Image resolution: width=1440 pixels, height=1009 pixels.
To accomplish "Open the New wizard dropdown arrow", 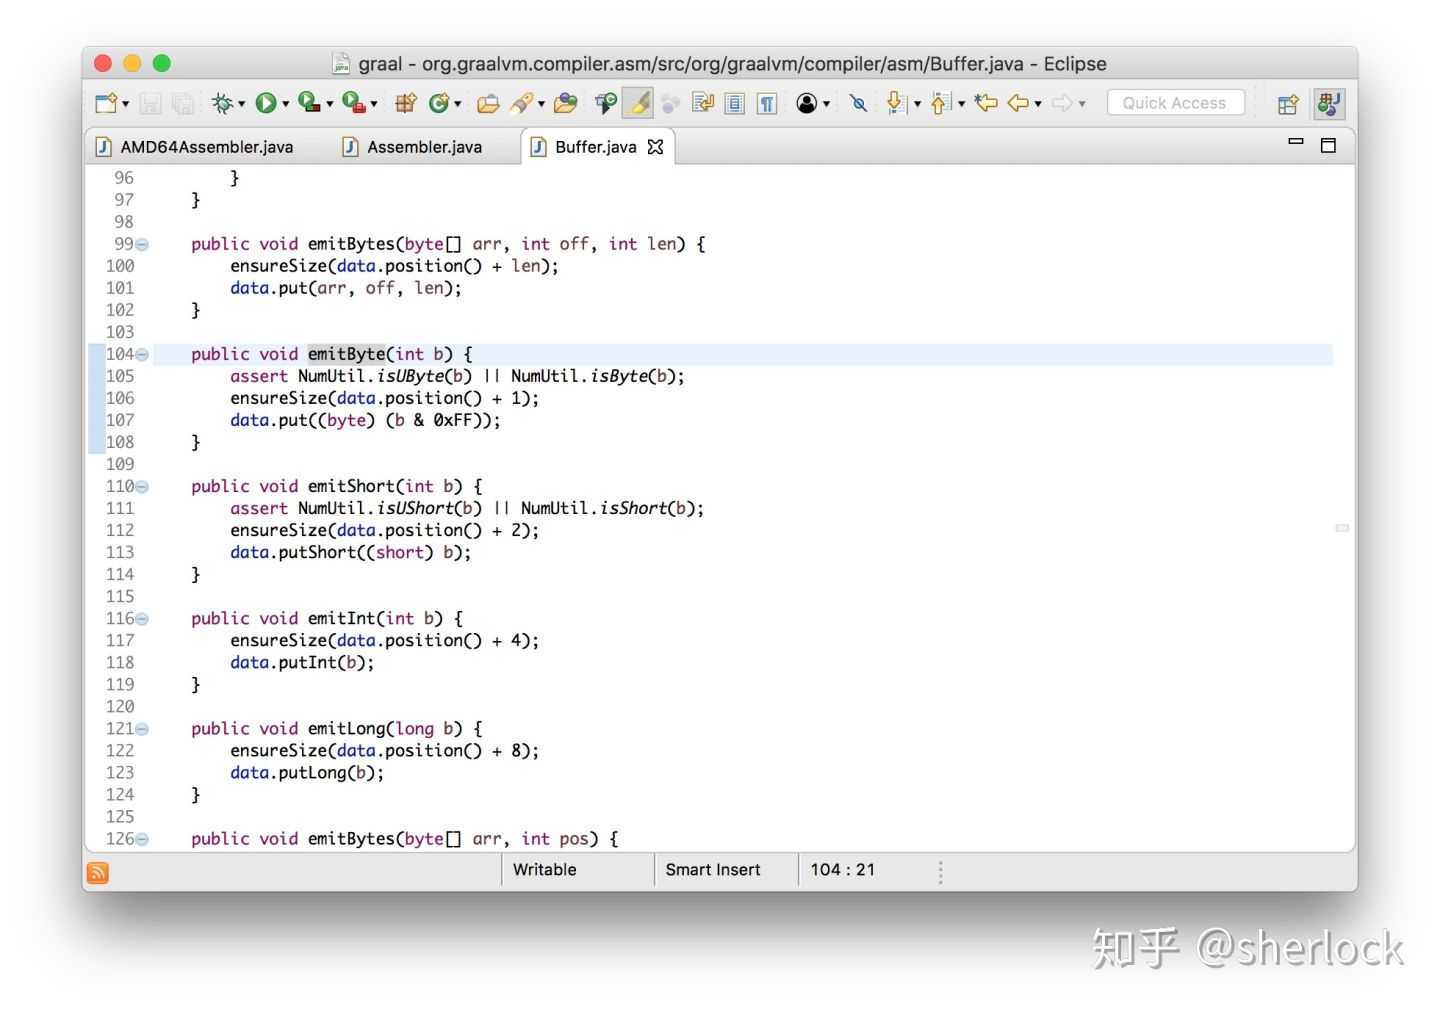I will [126, 104].
